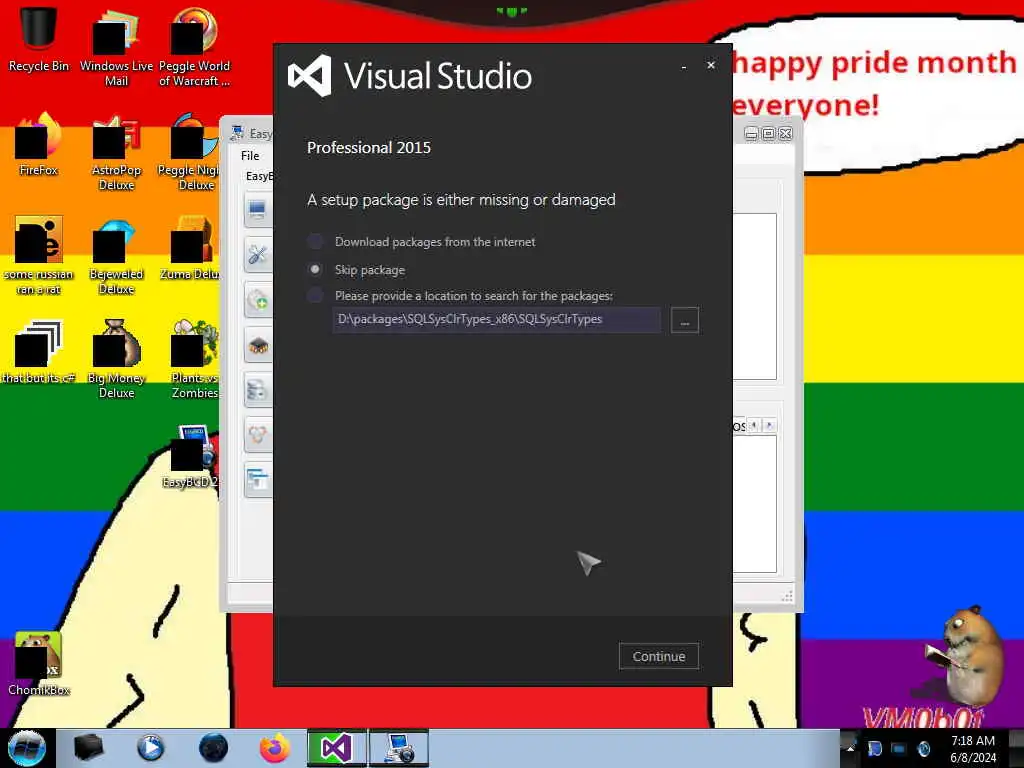This screenshot has height=768, width=1024.
Task: Open the Bejeweled Deluxe desktop icon
Action: point(116,255)
